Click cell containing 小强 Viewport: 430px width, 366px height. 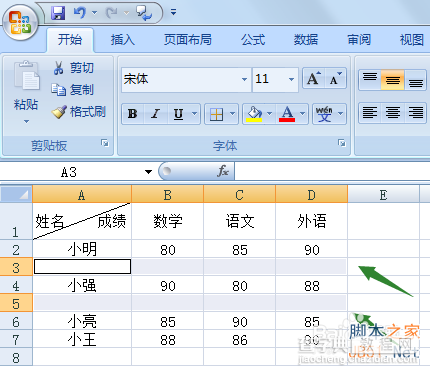82,285
